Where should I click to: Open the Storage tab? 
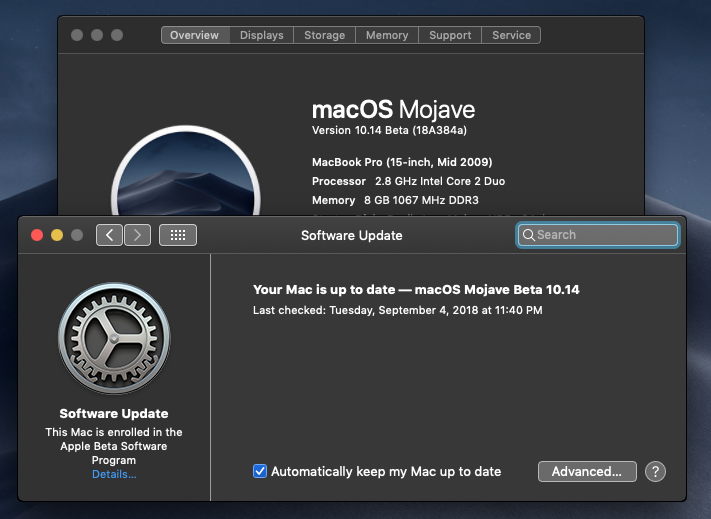pyautogui.click(x=325, y=35)
